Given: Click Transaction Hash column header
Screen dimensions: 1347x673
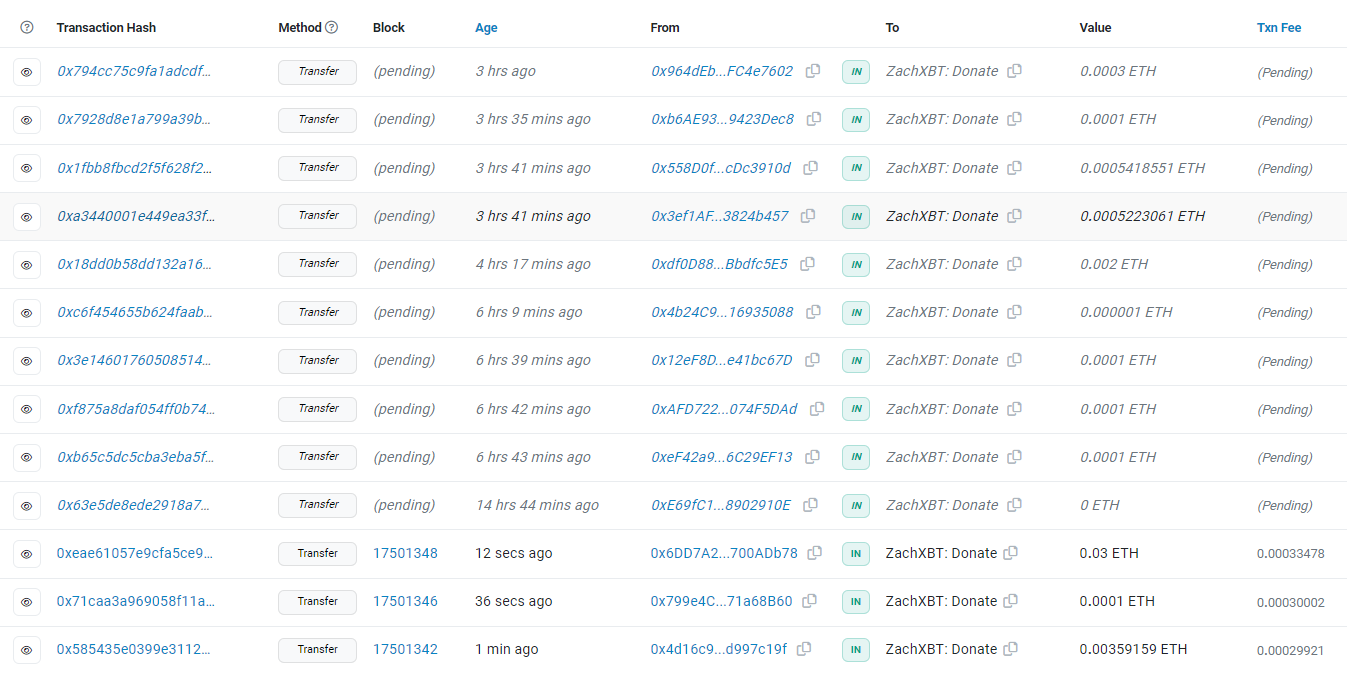Looking at the screenshot, I should pyautogui.click(x=106, y=28).
